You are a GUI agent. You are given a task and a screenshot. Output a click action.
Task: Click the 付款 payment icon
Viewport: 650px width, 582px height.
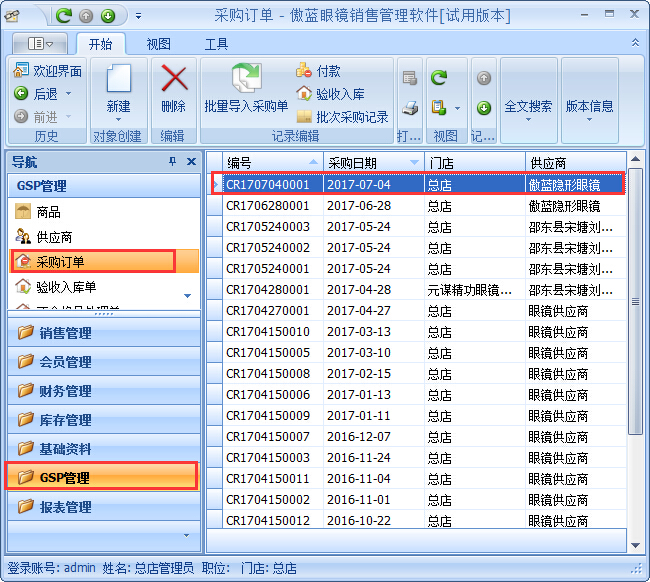[x=305, y=71]
